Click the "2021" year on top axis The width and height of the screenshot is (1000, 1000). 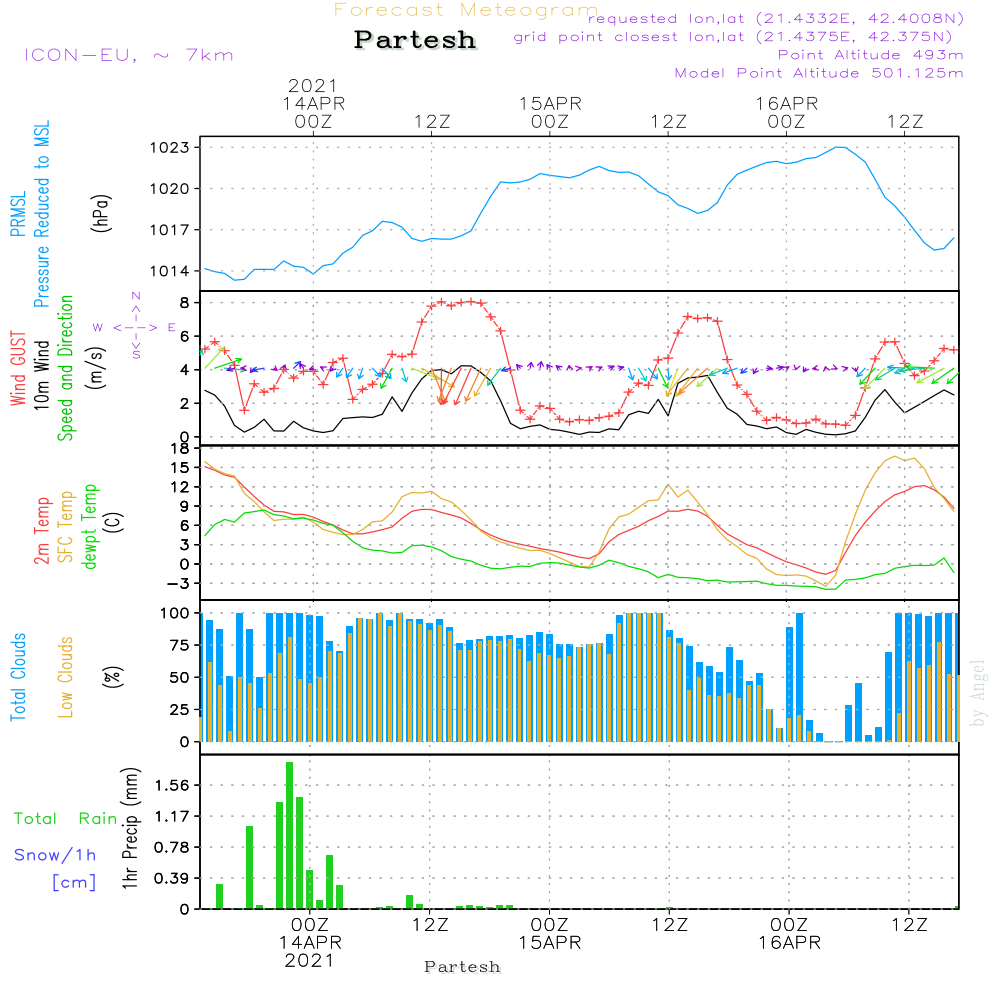coord(312,85)
